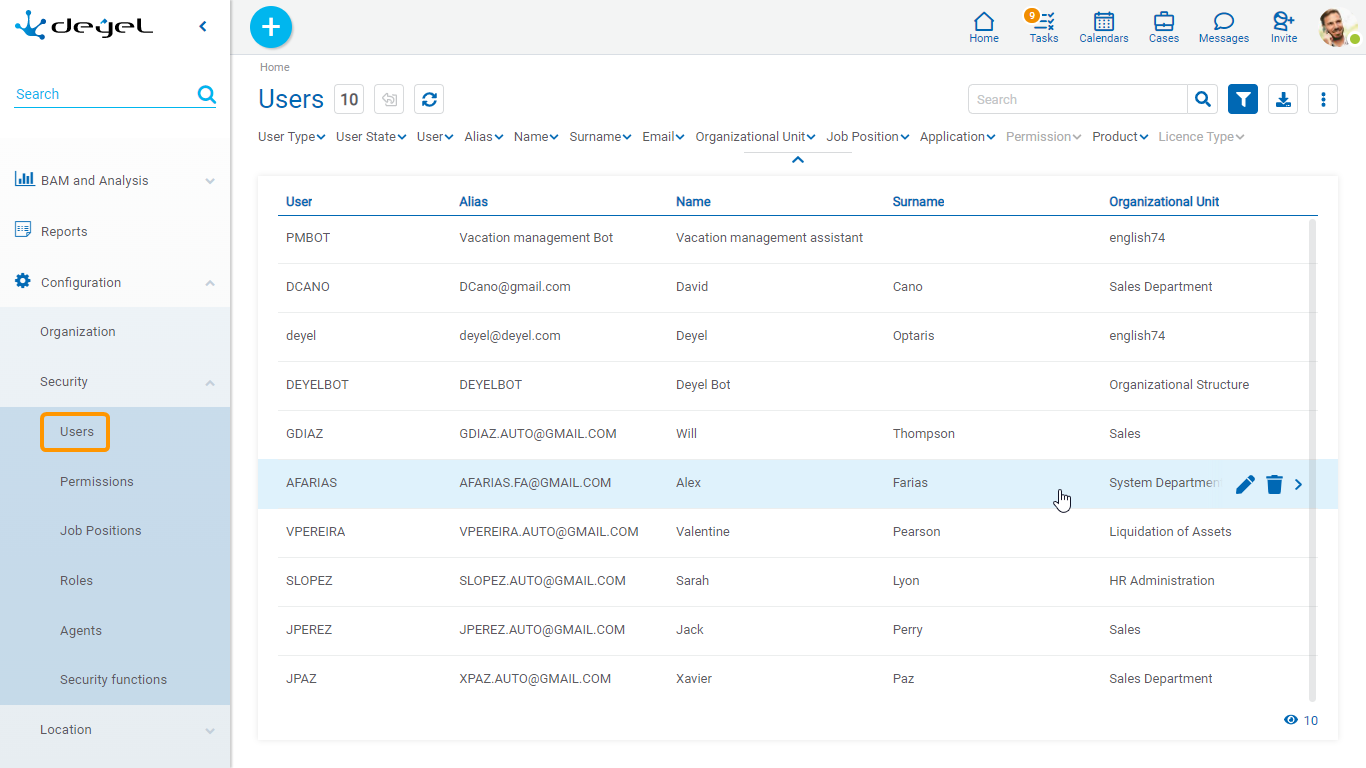Open the User Type filter dropdown
This screenshot has width=1366, height=768.
tap(291, 137)
